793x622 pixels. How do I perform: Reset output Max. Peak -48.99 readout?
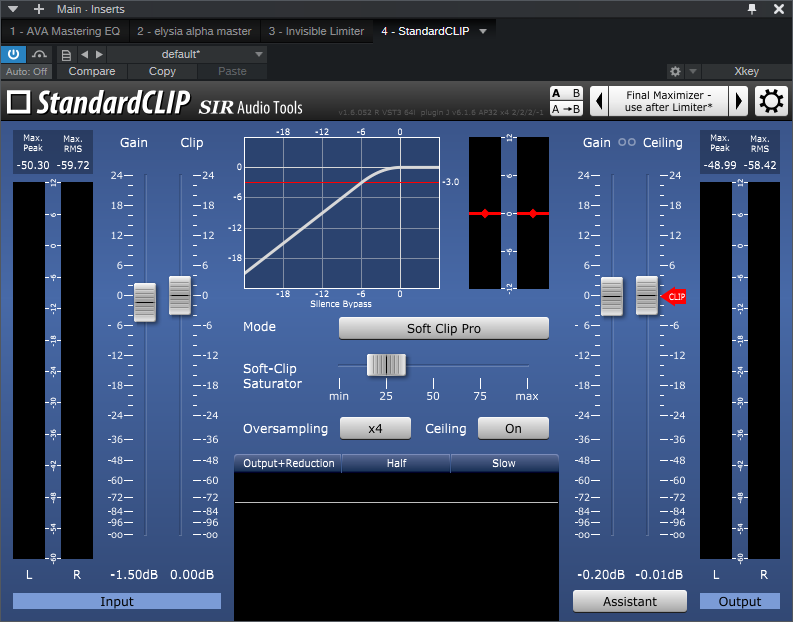pyautogui.click(x=720, y=165)
